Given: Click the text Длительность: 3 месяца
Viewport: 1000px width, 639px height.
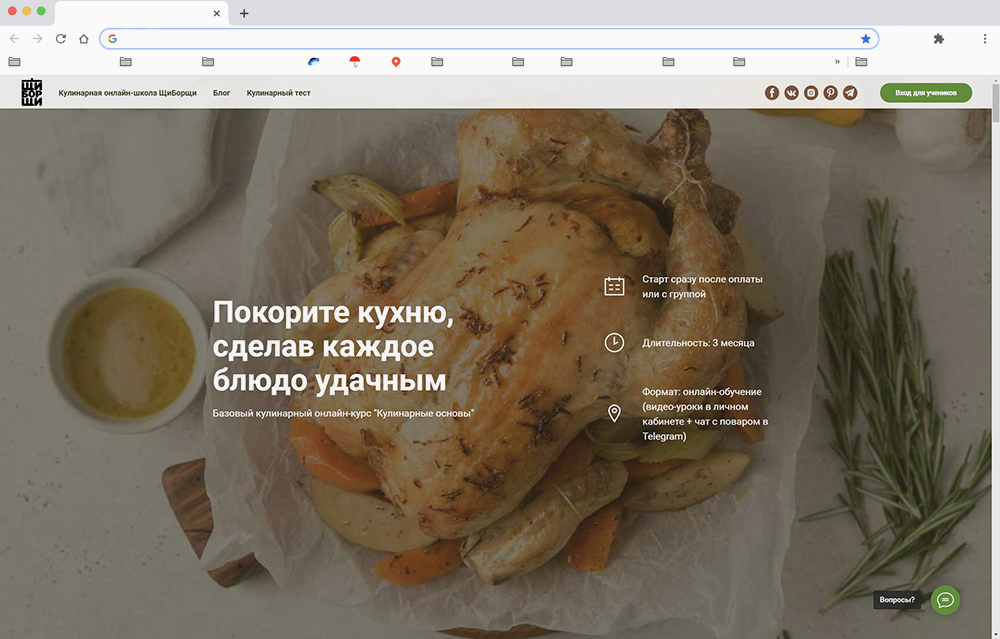Looking at the screenshot, I should (698, 343).
